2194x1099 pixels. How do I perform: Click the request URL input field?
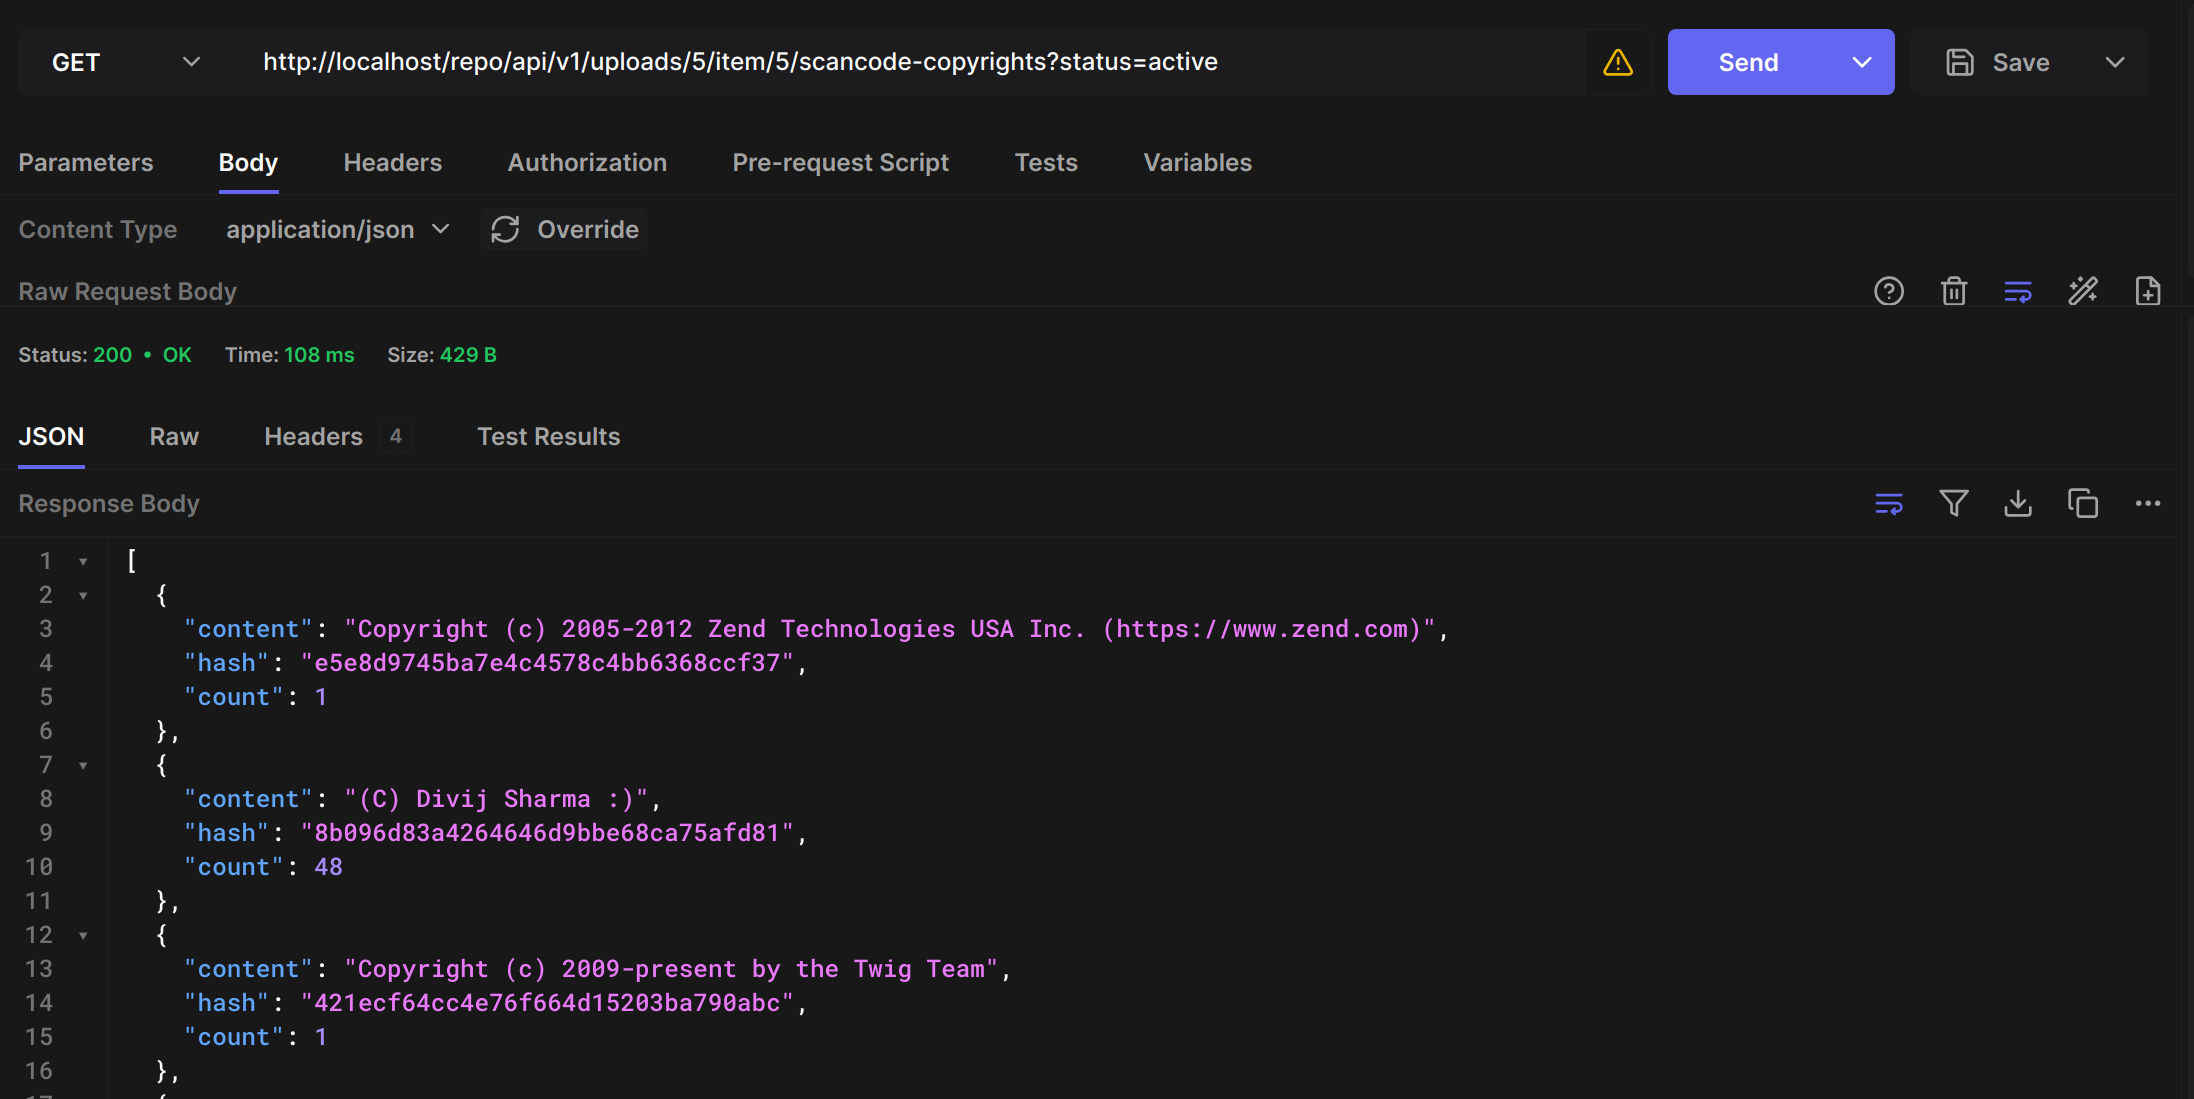pos(908,62)
